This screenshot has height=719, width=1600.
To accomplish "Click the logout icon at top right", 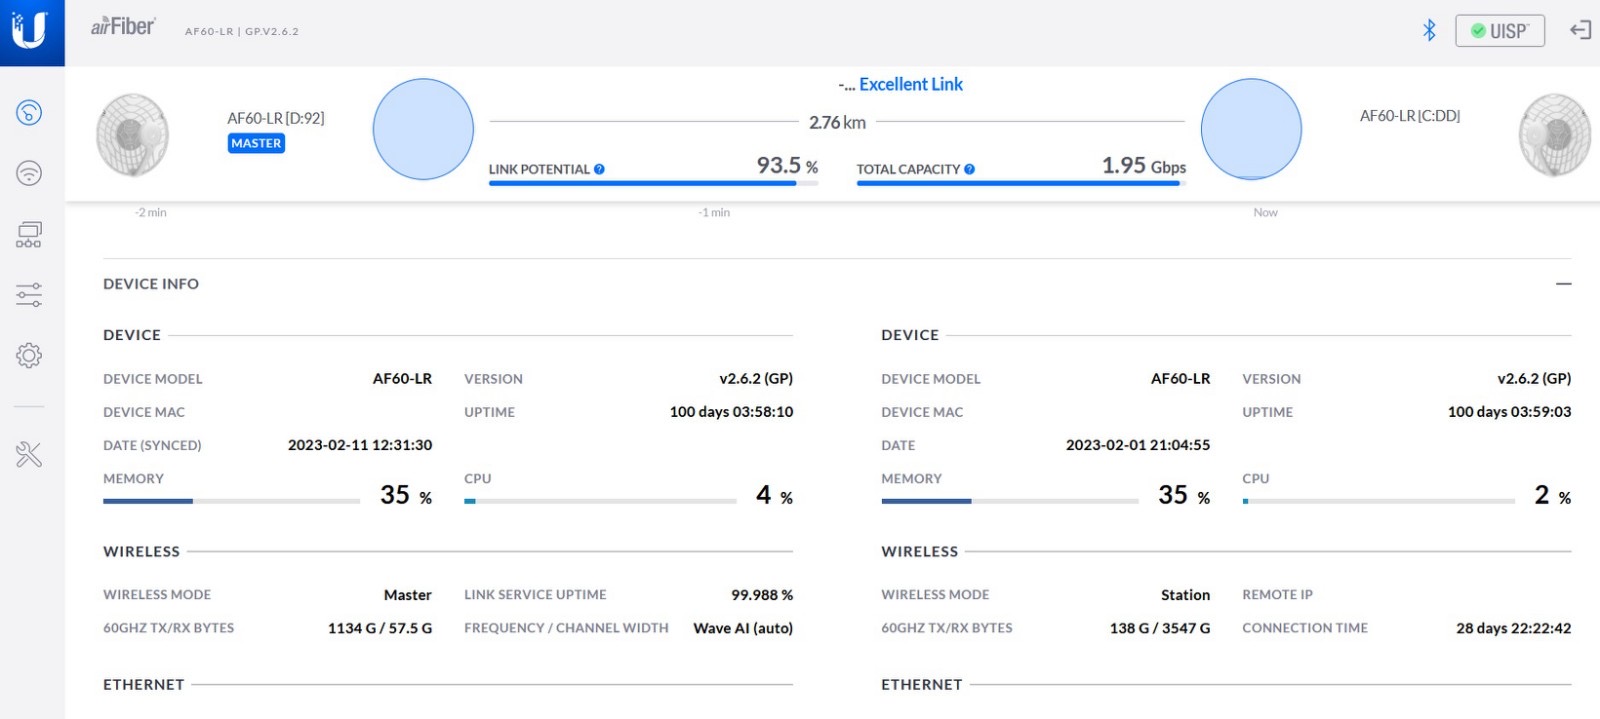I will 1580,30.
